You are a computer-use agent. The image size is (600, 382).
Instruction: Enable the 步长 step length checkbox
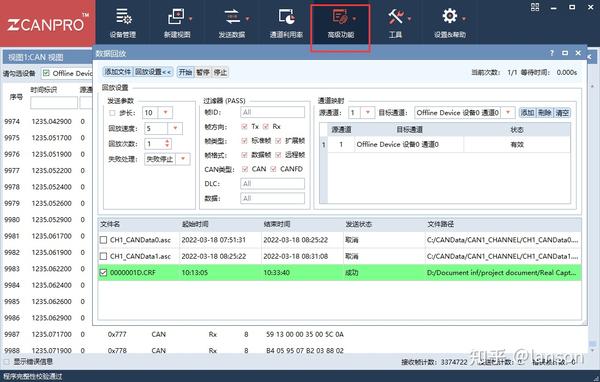[x=112, y=113]
